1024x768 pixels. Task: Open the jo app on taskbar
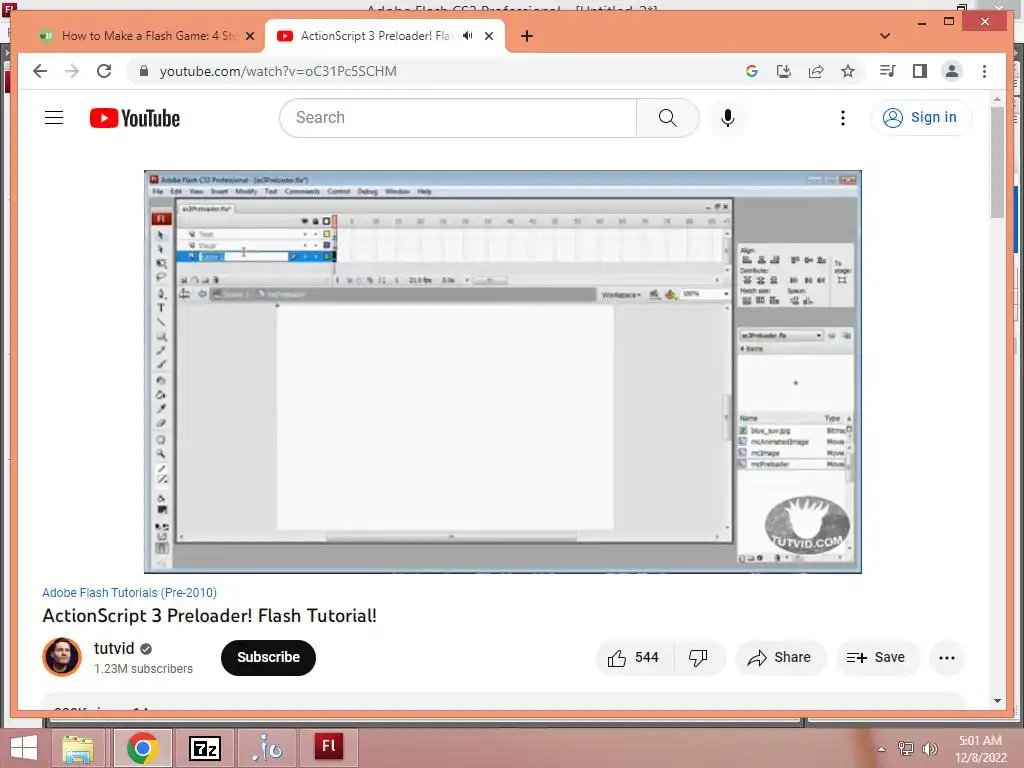click(x=266, y=748)
